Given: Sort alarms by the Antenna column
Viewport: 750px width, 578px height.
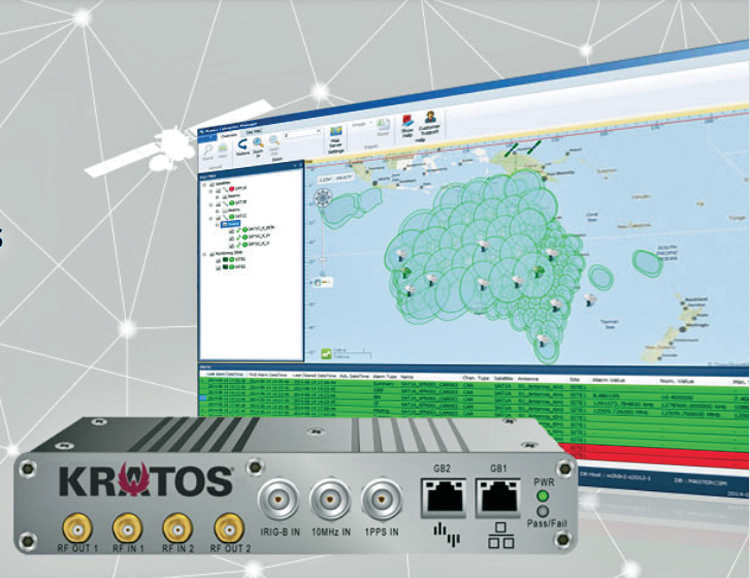Looking at the screenshot, I should click(528, 379).
